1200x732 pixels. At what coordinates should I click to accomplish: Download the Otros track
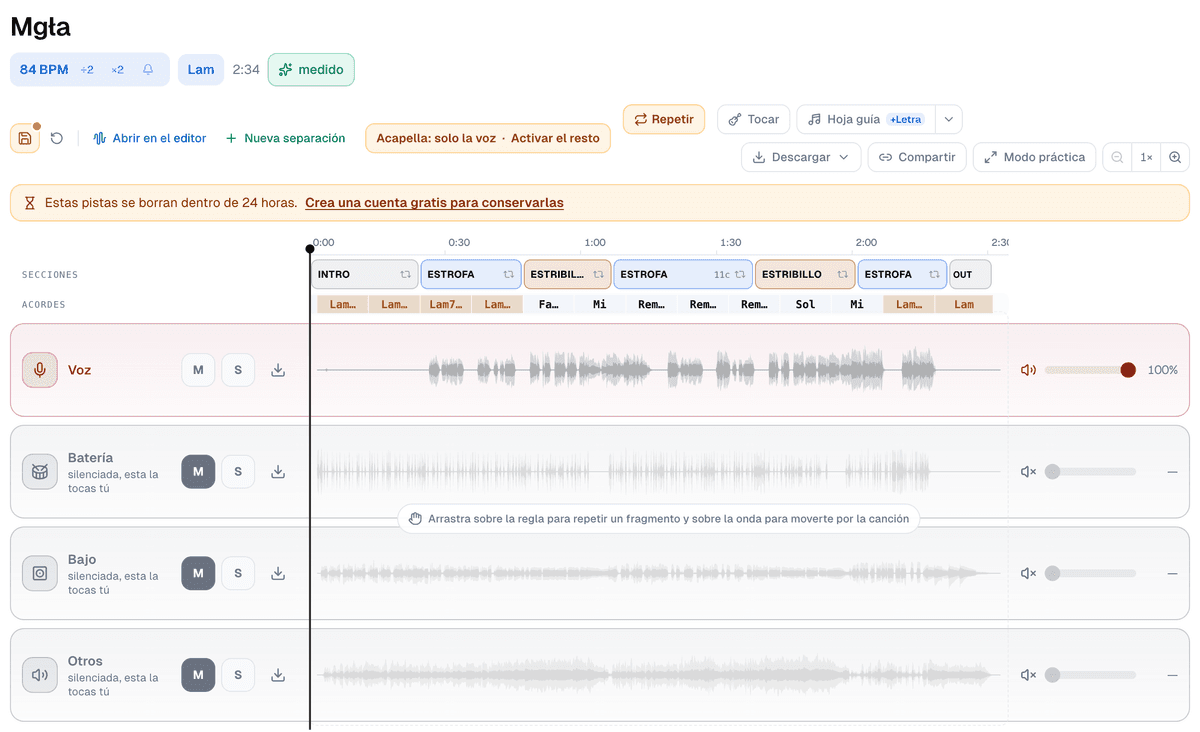278,675
